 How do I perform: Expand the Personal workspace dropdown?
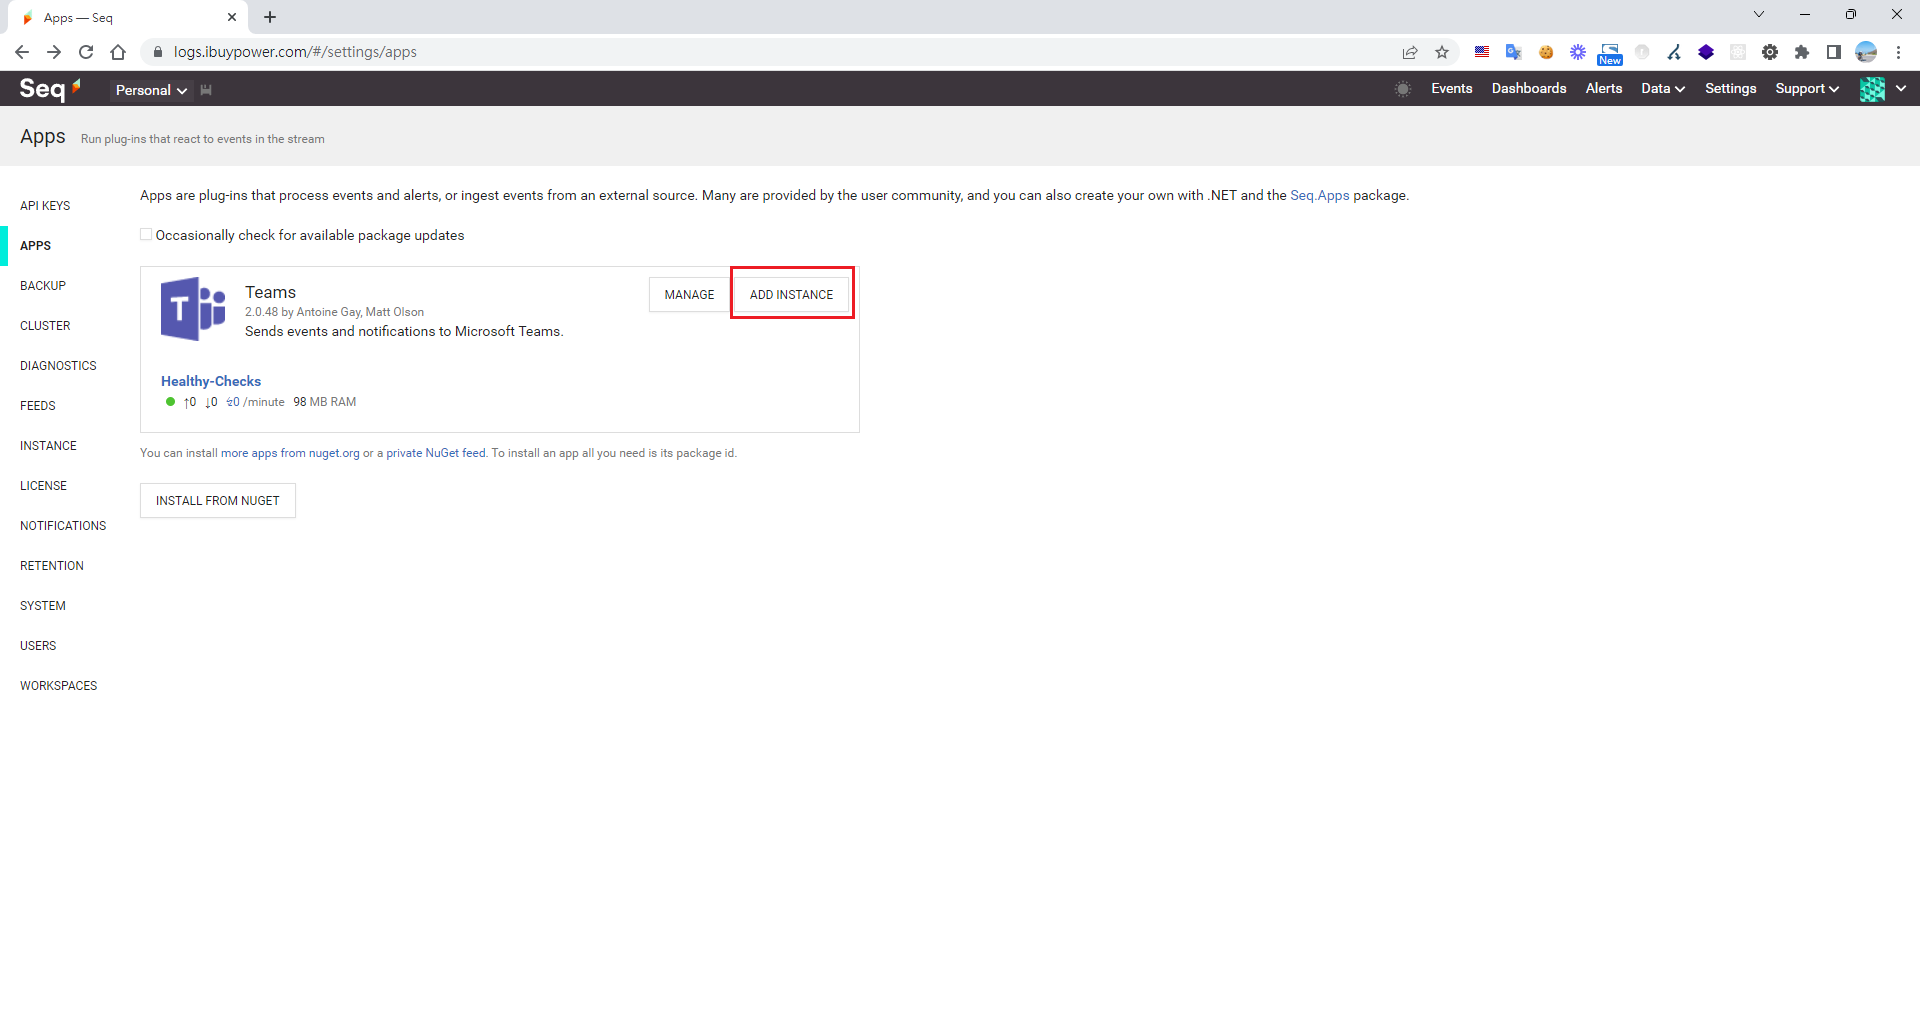pos(151,90)
